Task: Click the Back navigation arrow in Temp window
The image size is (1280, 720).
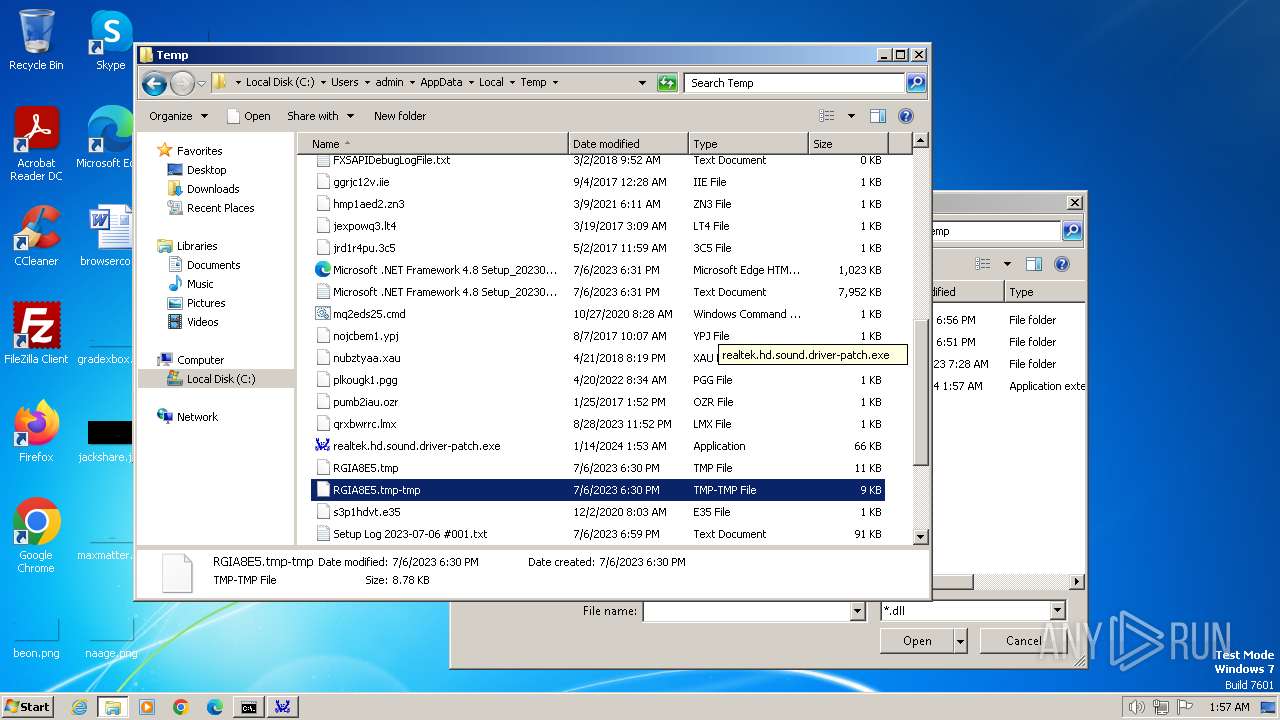Action: (x=154, y=83)
